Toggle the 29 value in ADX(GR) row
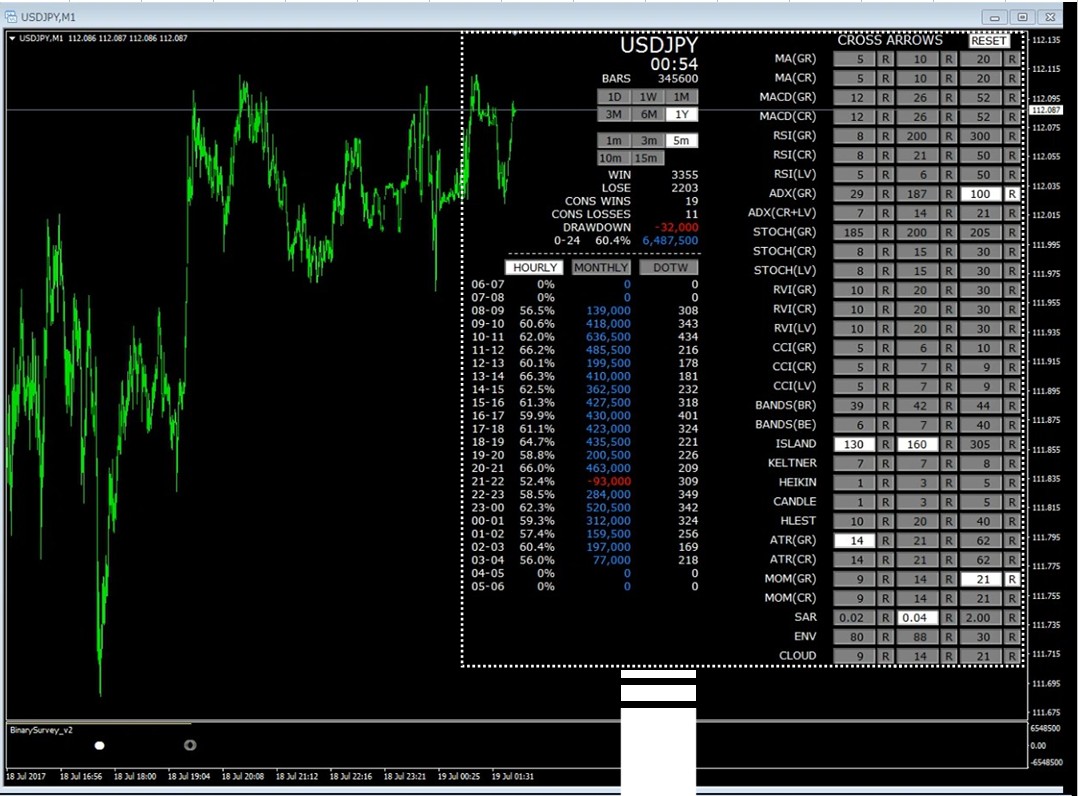Viewport: 1078px width, 796px height. [x=855, y=195]
